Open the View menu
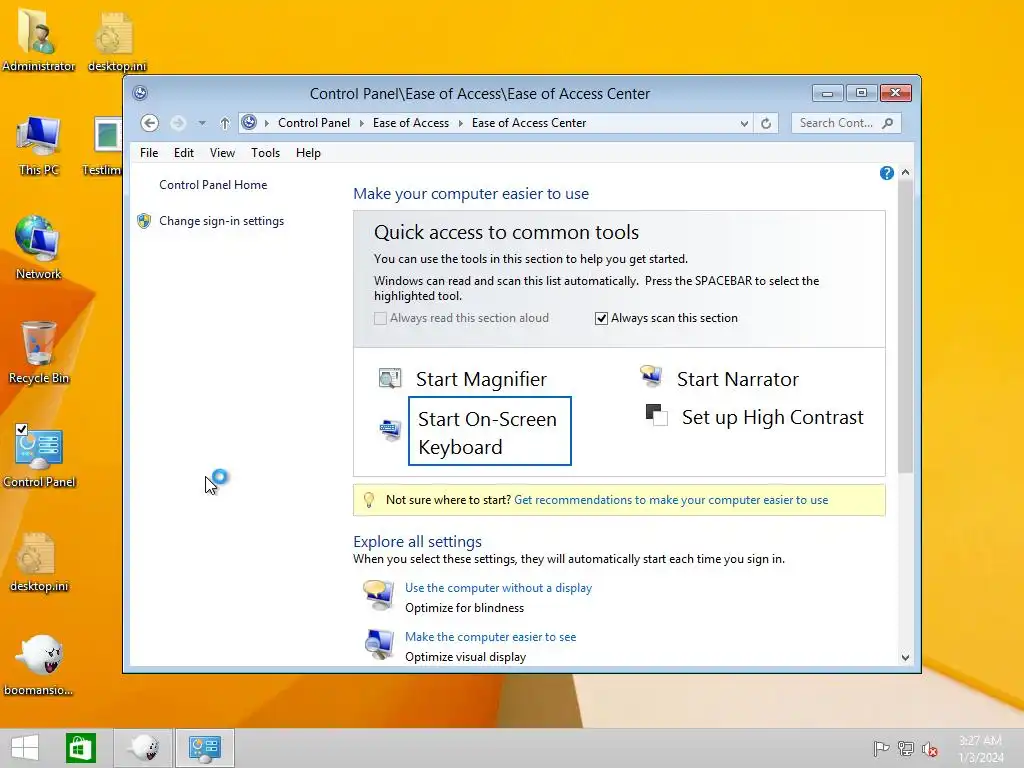 [222, 153]
